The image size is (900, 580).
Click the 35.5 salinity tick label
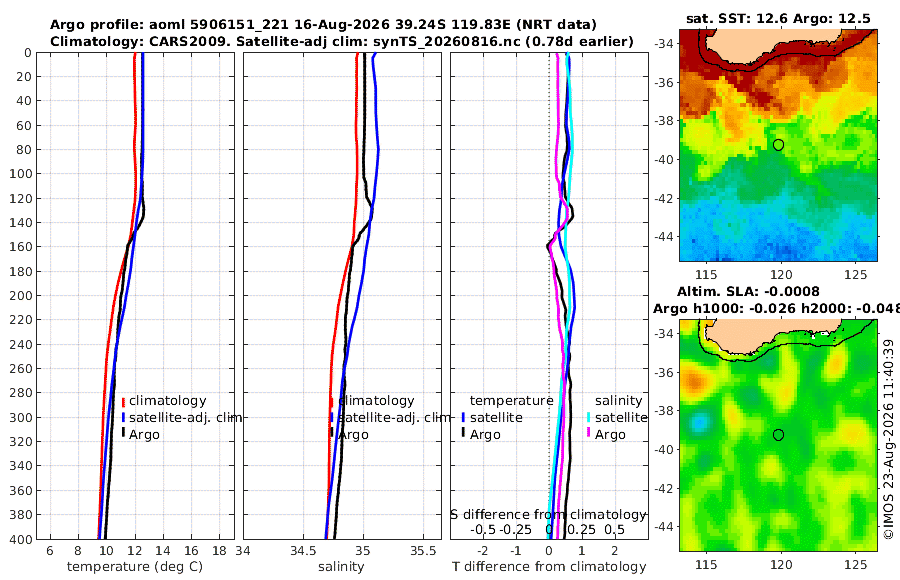423,551
